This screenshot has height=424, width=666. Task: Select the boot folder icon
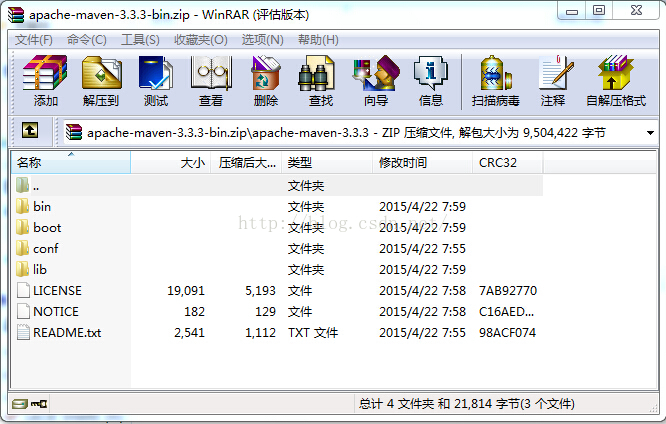[x=22, y=227]
